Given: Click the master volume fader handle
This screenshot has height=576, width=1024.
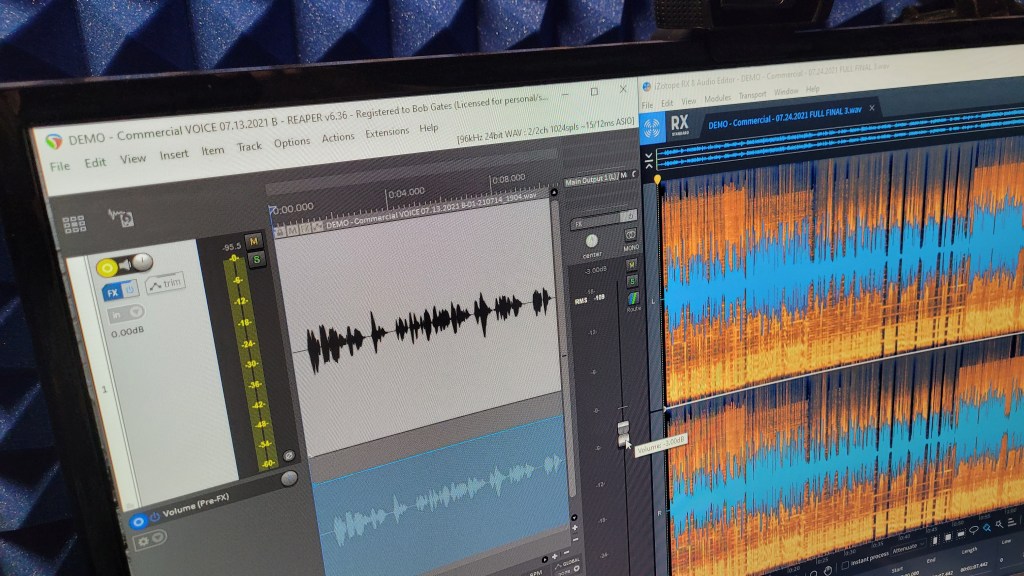Looking at the screenshot, I should pos(623,434).
